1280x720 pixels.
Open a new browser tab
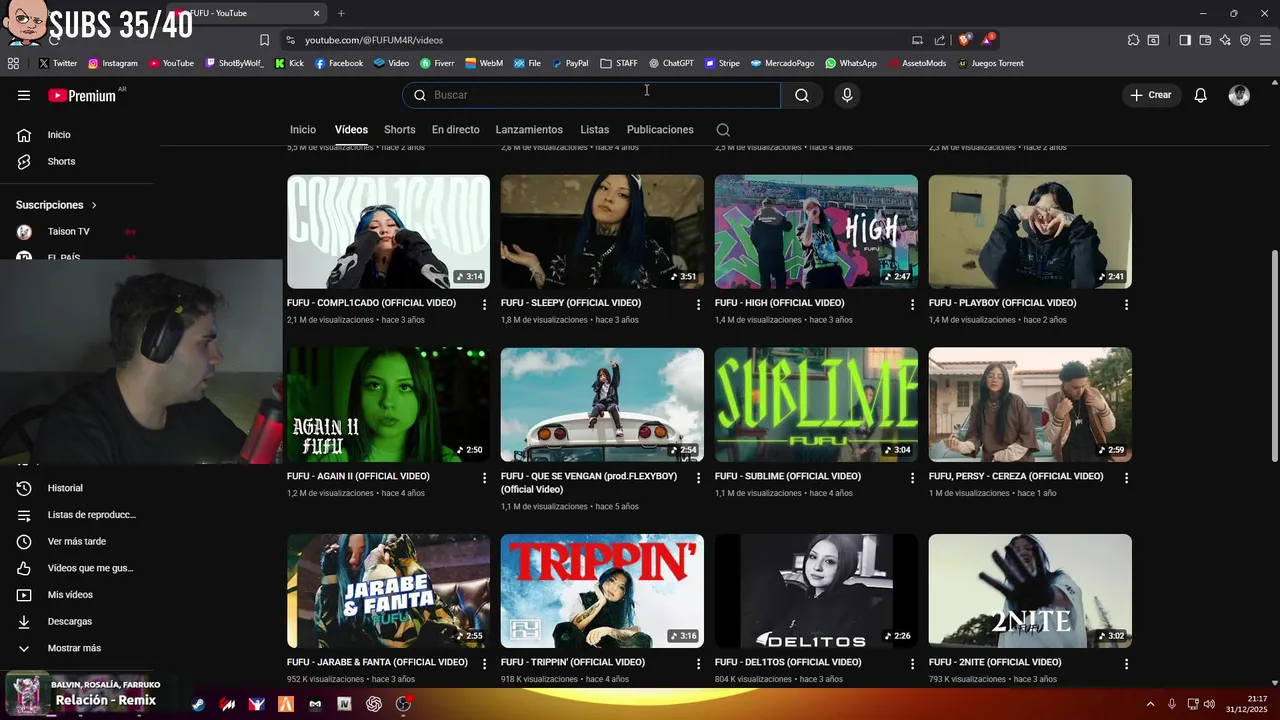point(341,13)
